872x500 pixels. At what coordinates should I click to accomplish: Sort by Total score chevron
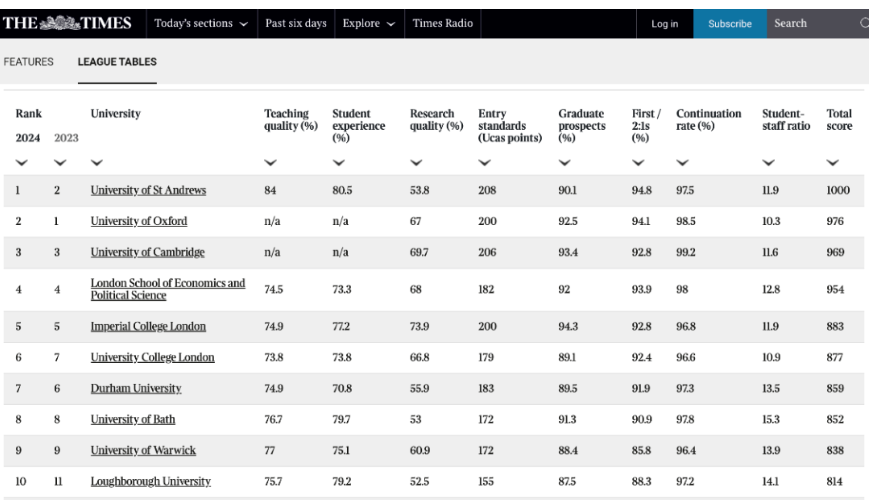[x=833, y=162]
